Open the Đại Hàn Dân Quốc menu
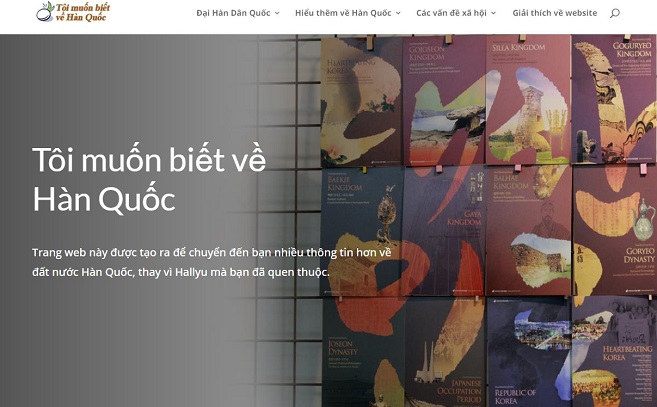This screenshot has width=657, height=407. [233, 13]
